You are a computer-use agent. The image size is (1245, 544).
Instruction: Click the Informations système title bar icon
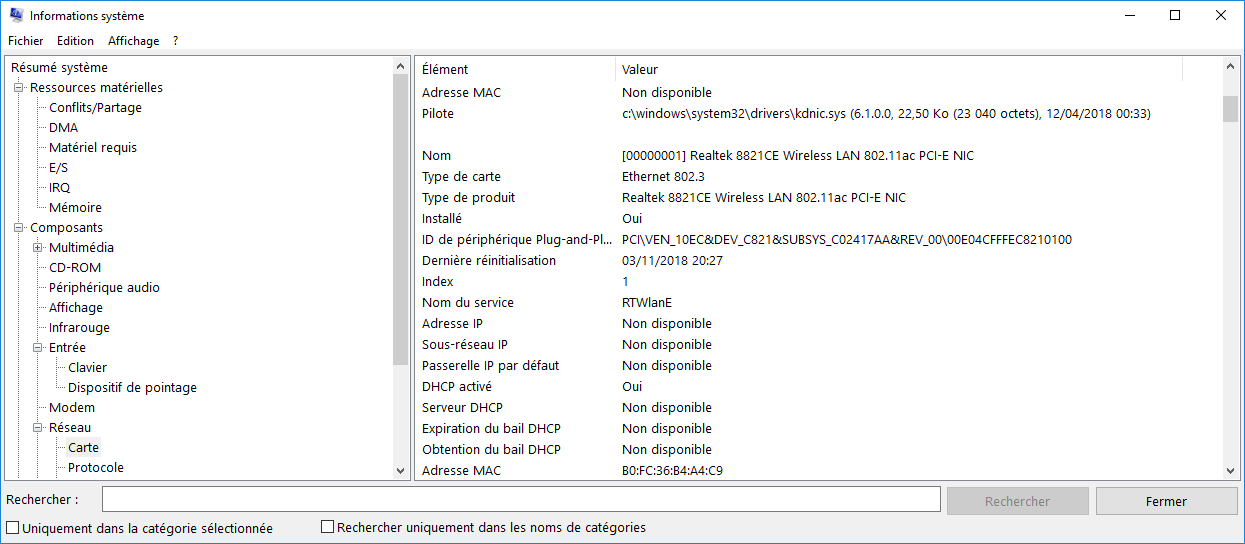click(x=16, y=15)
